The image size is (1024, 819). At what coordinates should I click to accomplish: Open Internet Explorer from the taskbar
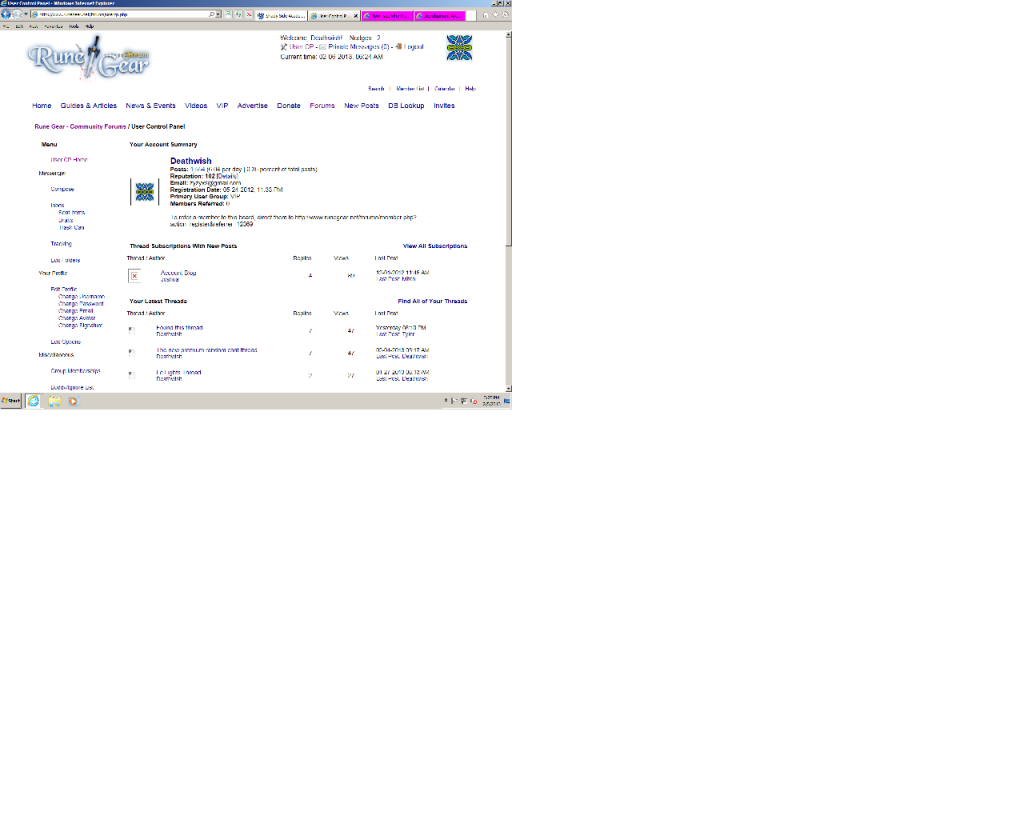33,401
